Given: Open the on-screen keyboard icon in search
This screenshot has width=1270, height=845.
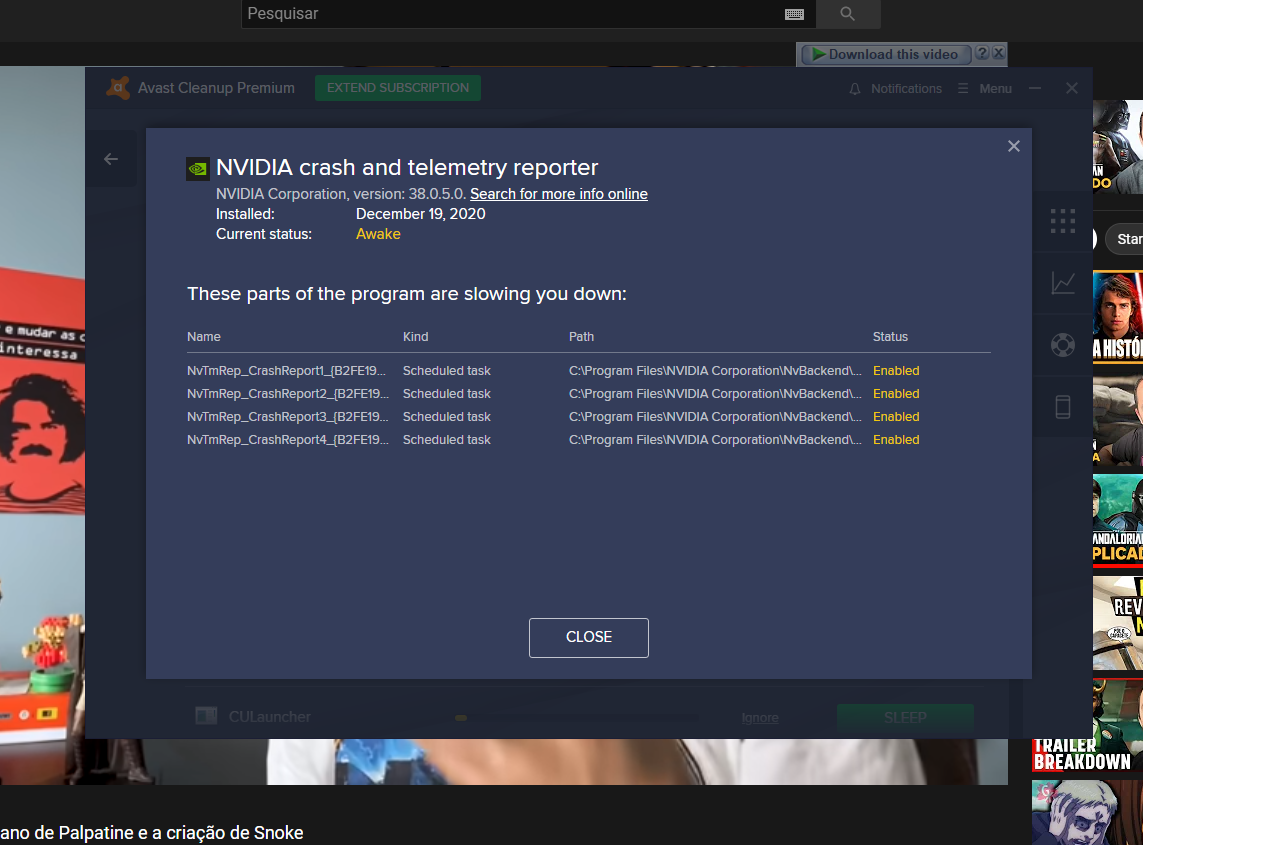Looking at the screenshot, I should 795,14.
